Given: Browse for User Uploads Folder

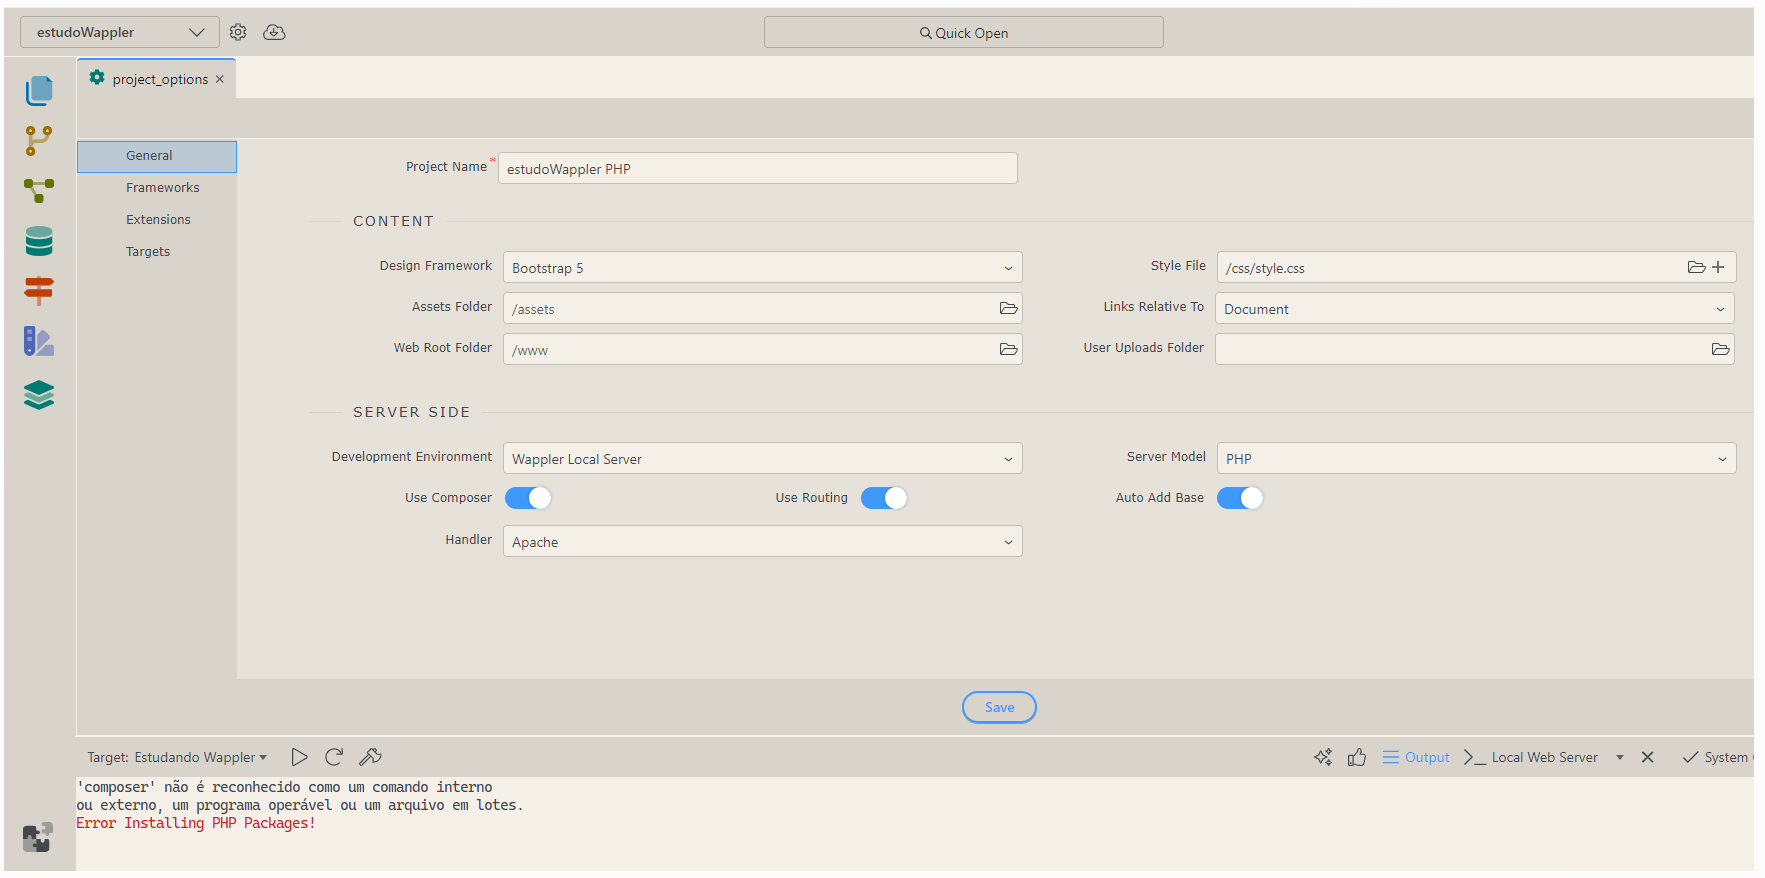Looking at the screenshot, I should 1720,349.
